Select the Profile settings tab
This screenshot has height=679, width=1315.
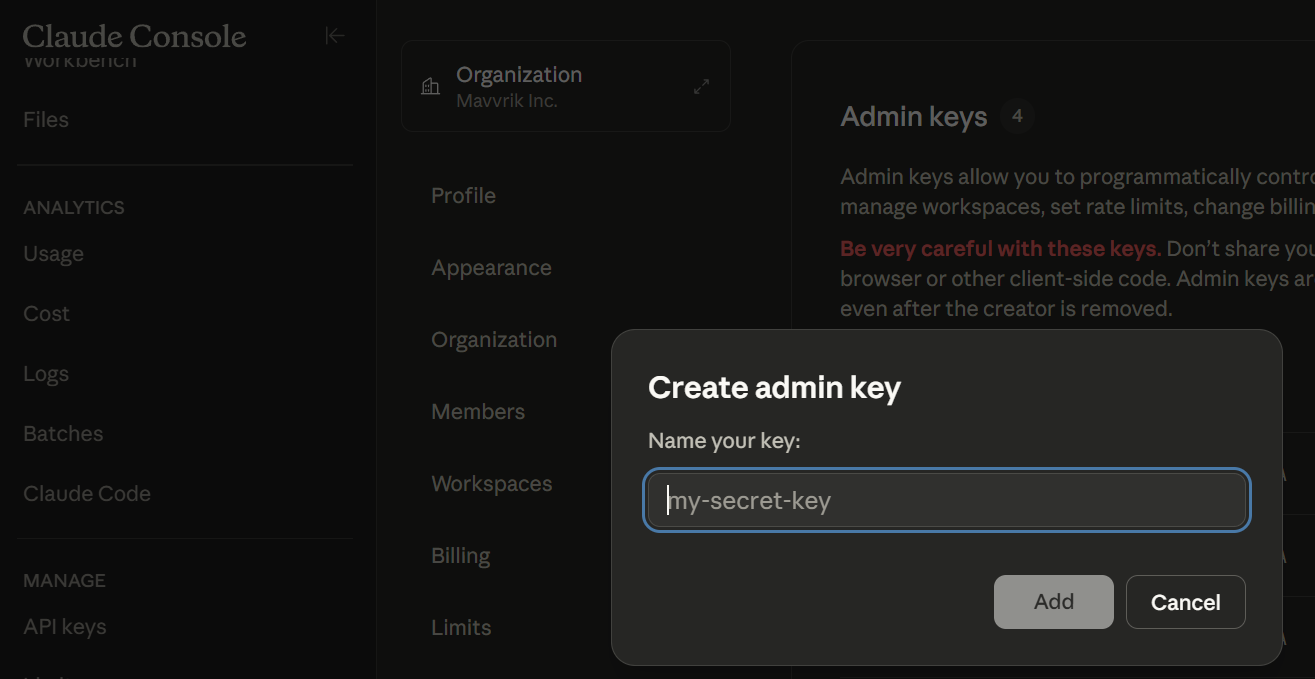[463, 196]
